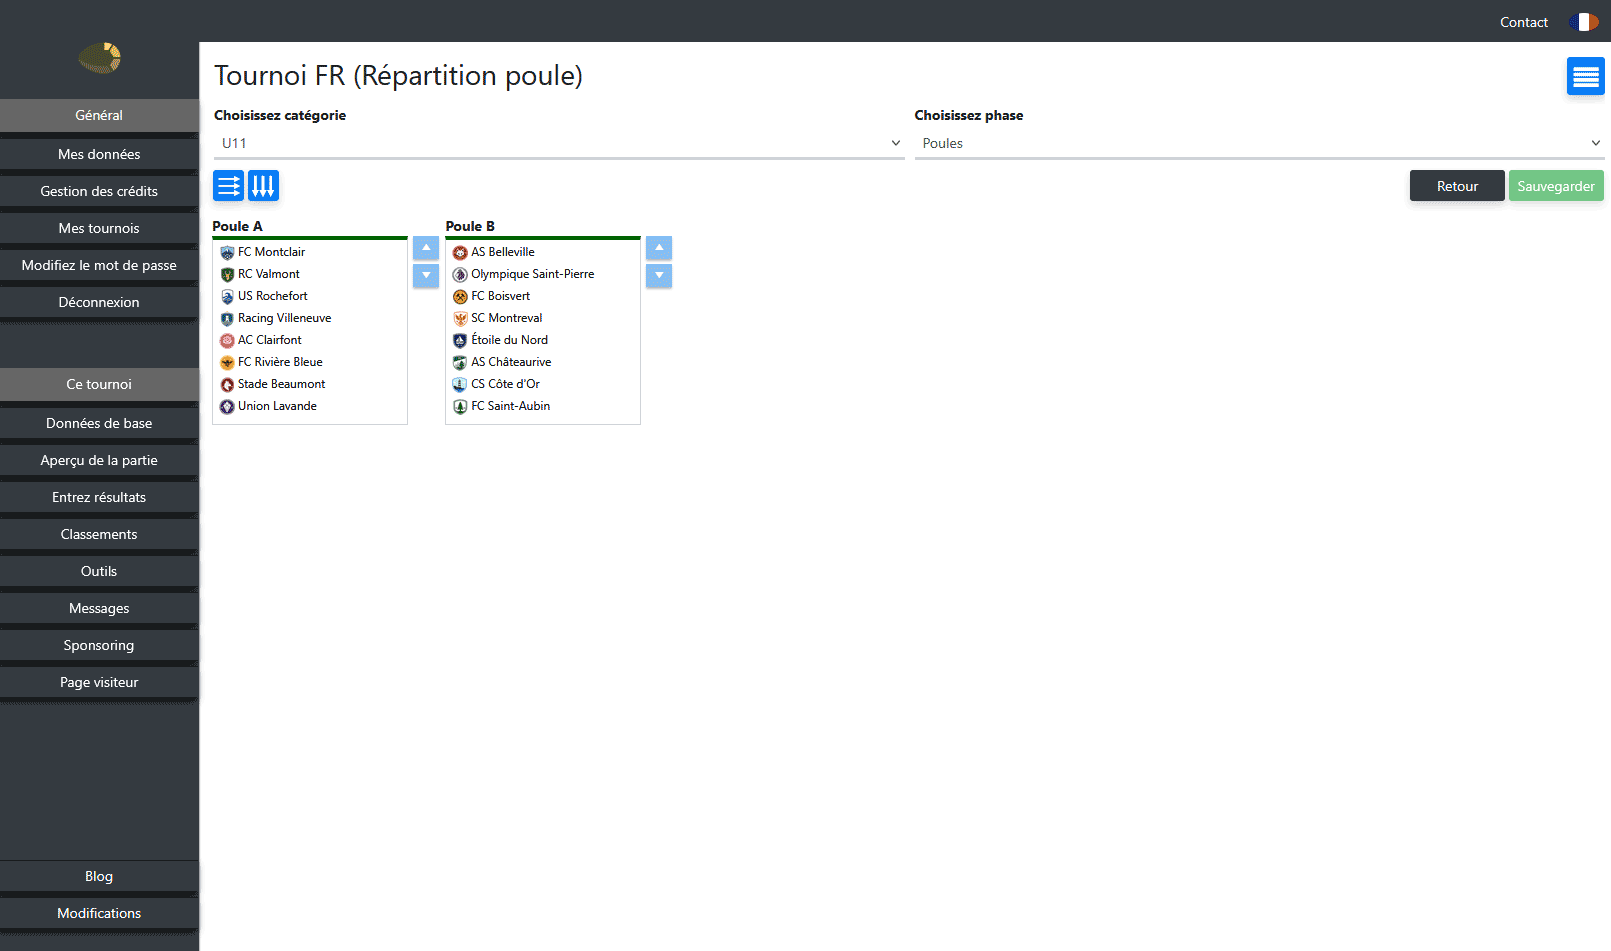Viewport: 1611px width, 951px height.
Task: Select Racing Villeneuve in Poule A
Action: 310,318
